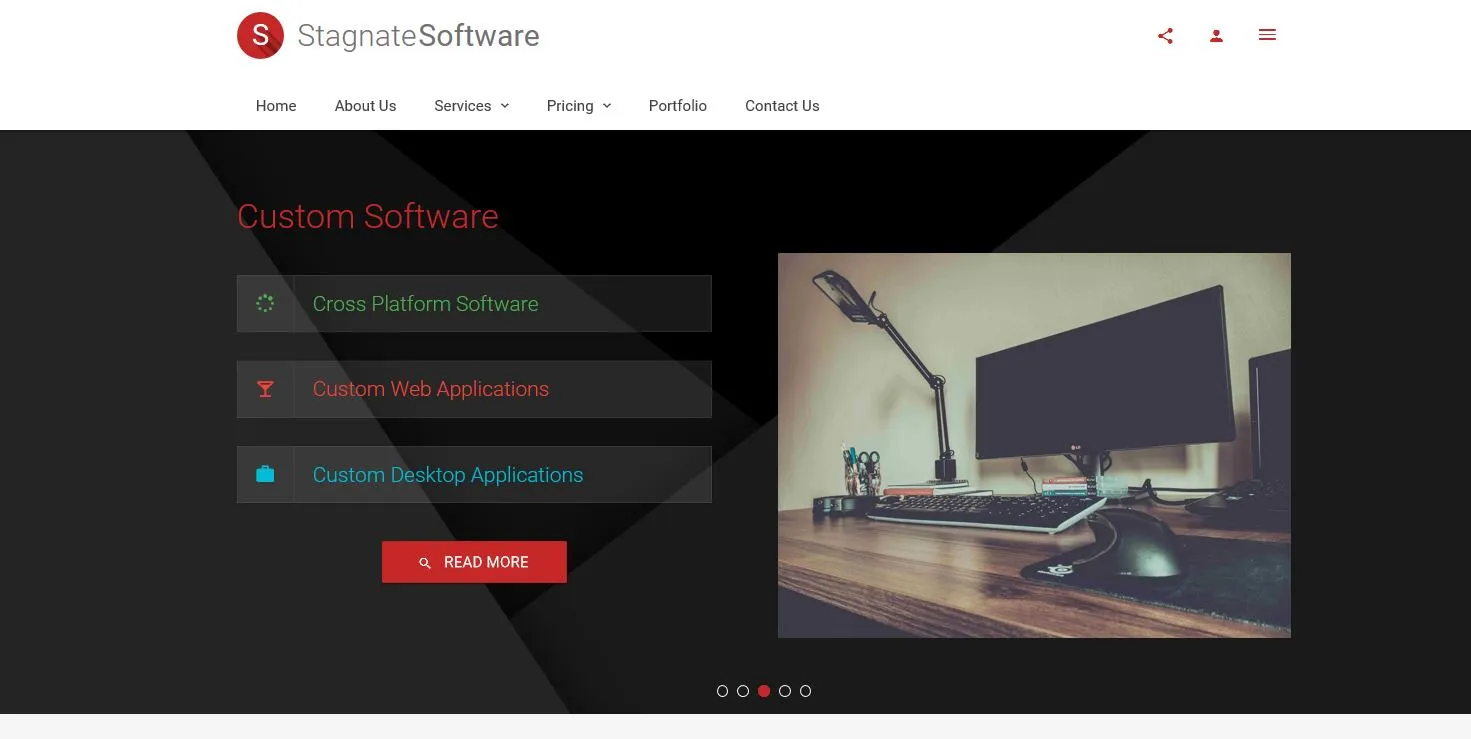Open the hamburger menu icon

tap(1267, 35)
